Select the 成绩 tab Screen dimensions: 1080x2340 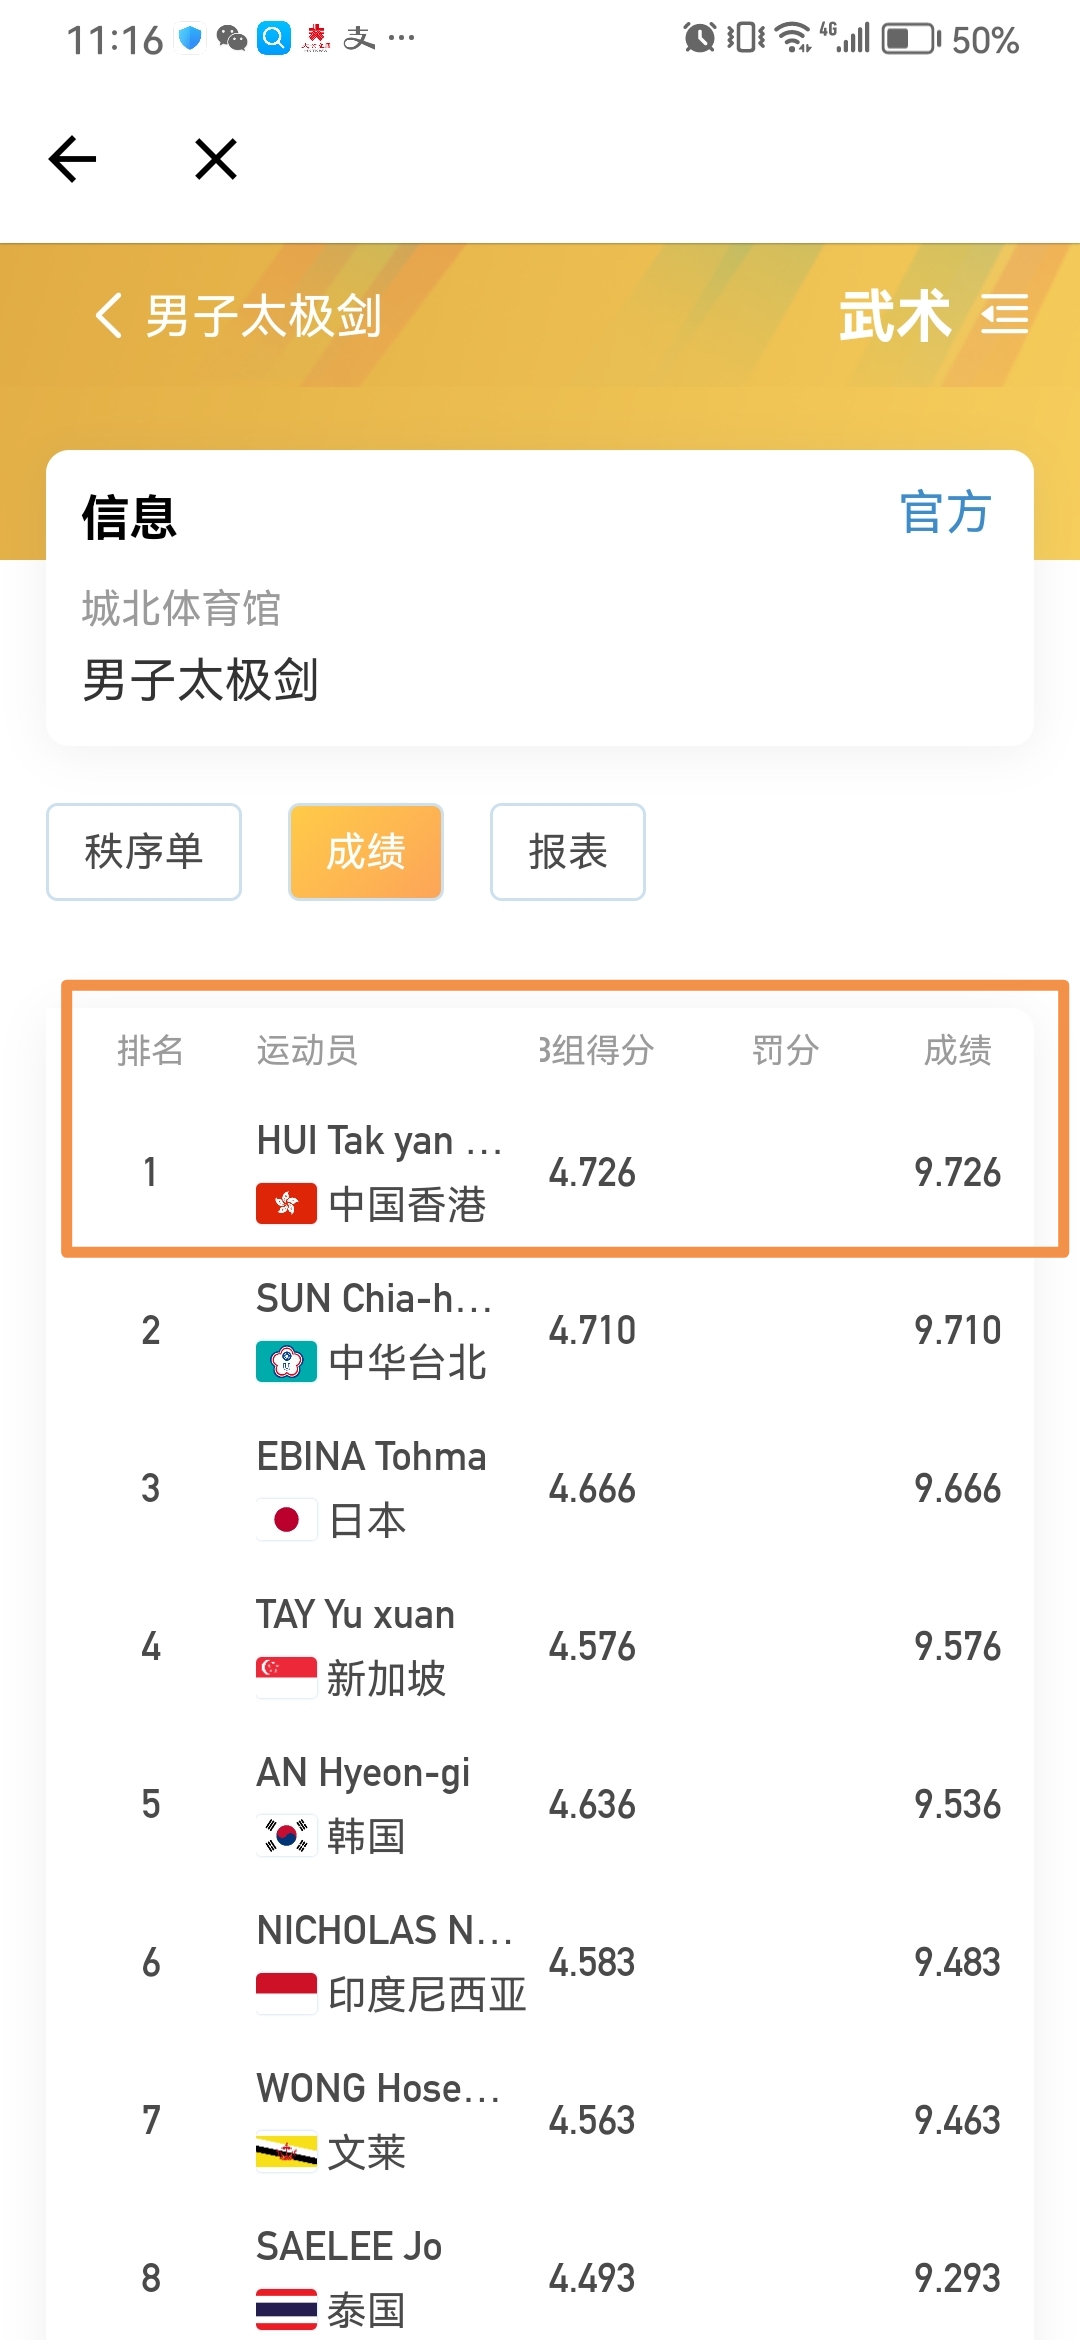(366, 852)
